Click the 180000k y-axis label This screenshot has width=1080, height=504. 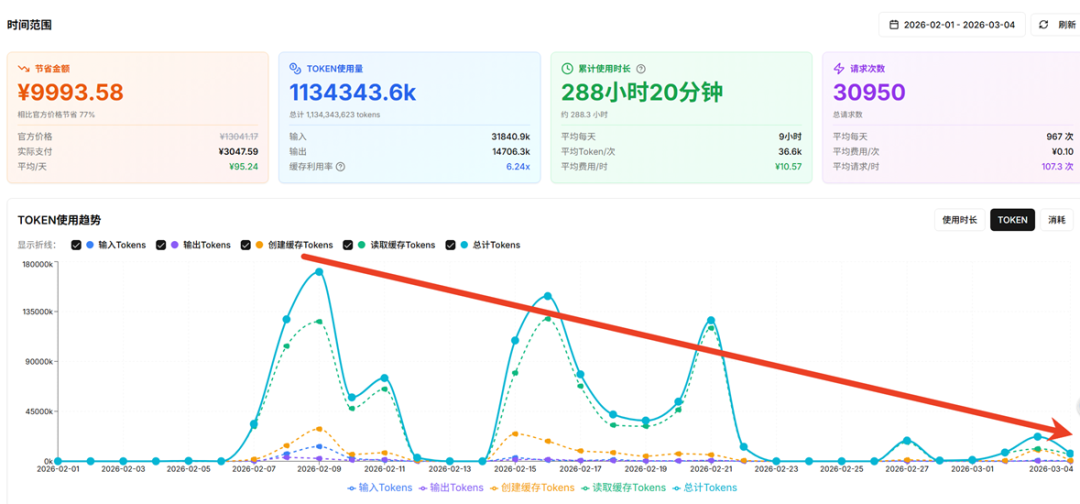pos(36,265)
